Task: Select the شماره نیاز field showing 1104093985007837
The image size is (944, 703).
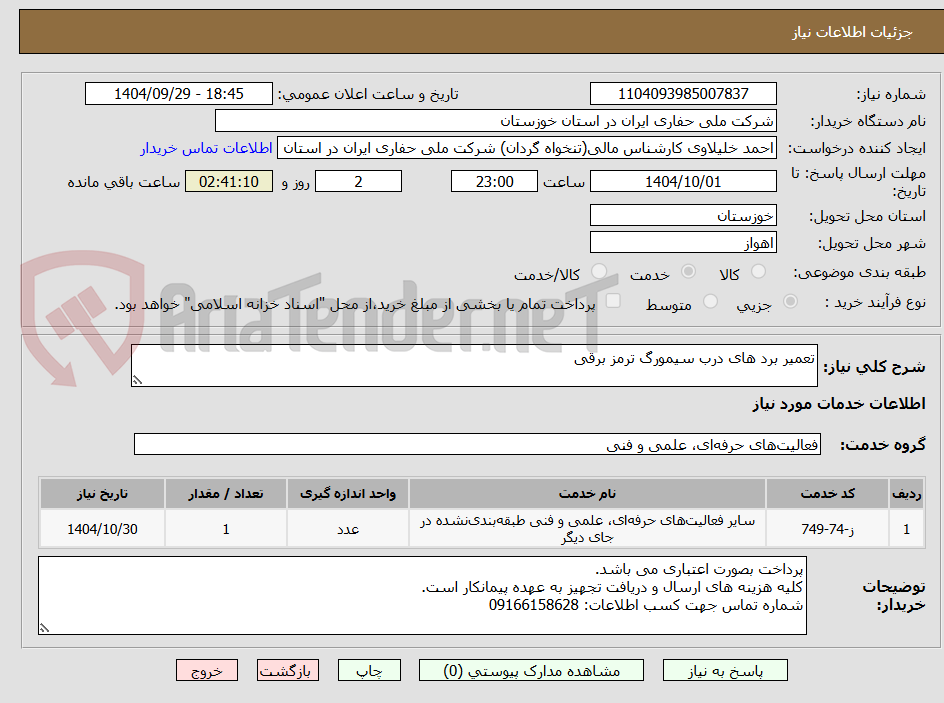Action: coord(682,92)
